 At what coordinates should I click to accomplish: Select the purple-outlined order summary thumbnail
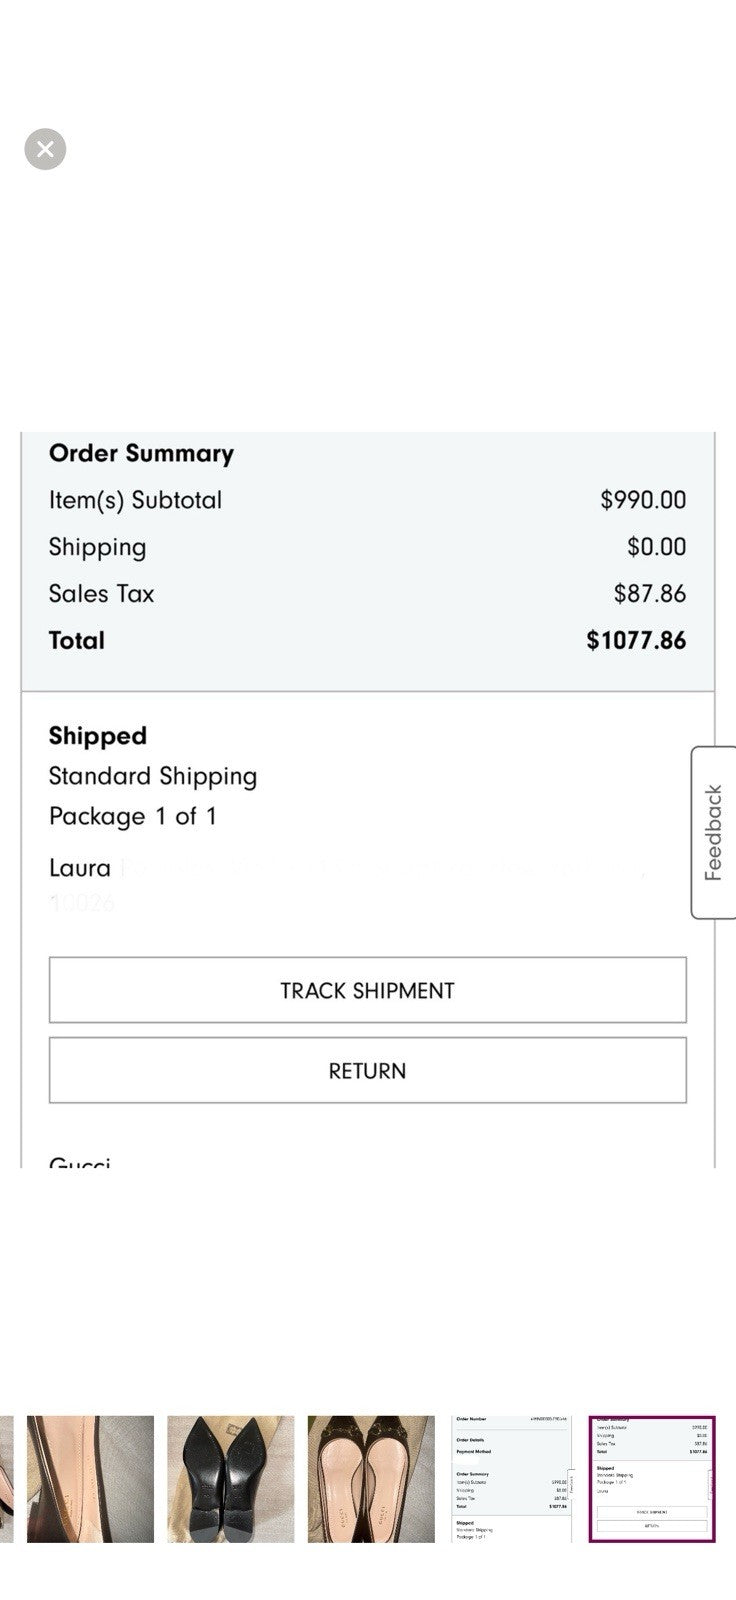coord(652,1478)
